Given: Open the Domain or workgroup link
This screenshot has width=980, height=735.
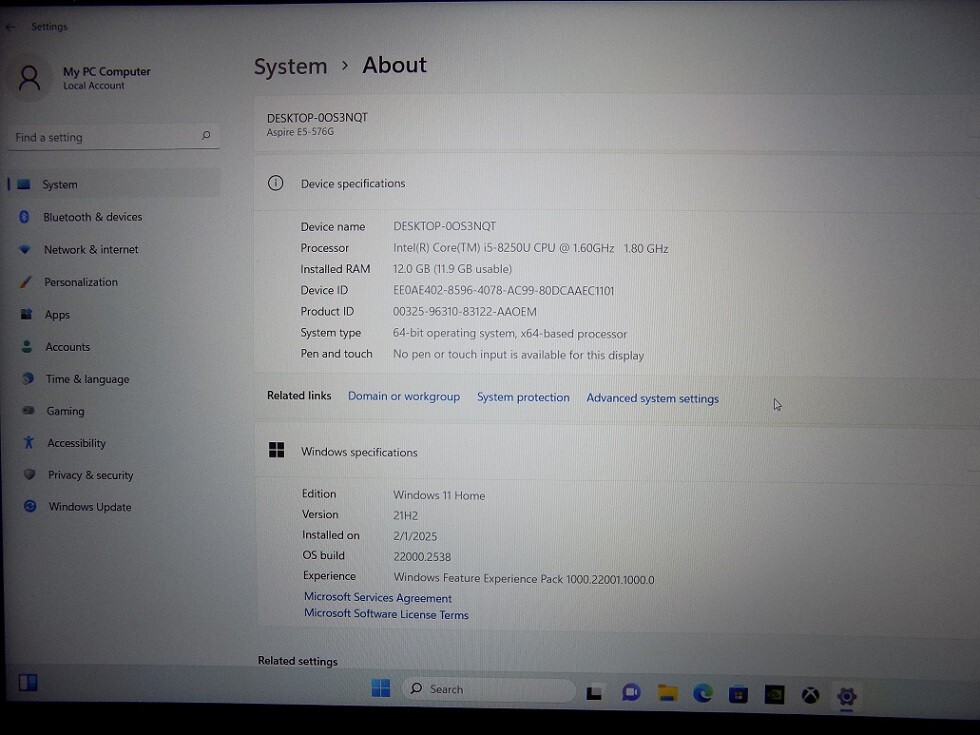Looking at the screenshot, I should [404, 396].
